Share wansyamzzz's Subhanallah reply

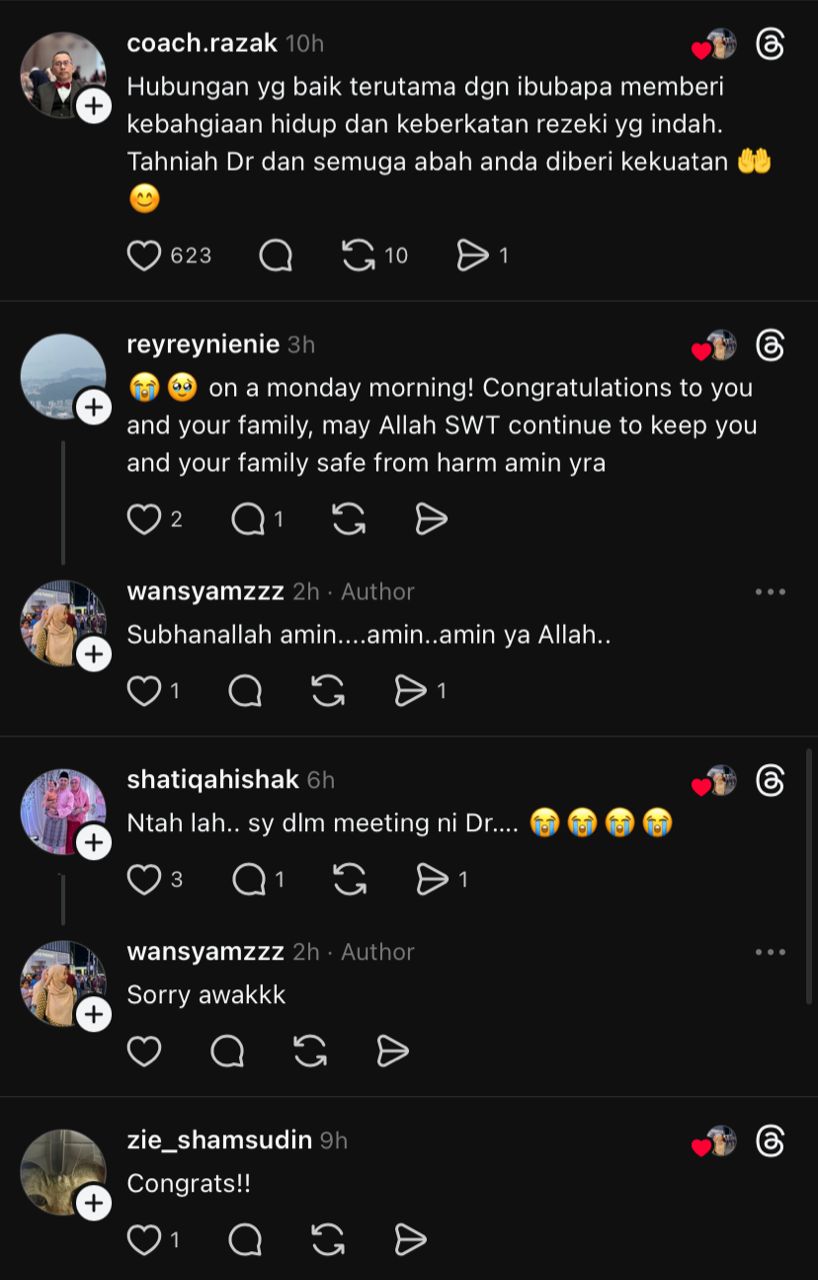pyautogui.click(x=410, y=690)
